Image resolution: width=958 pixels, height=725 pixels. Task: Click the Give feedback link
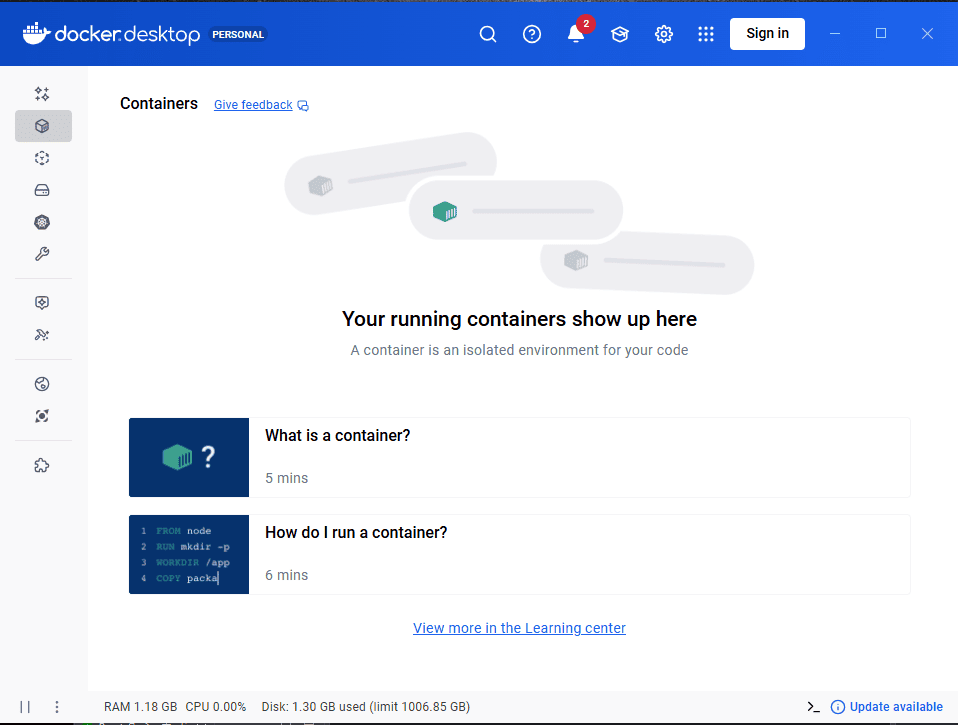pos(253,105)
